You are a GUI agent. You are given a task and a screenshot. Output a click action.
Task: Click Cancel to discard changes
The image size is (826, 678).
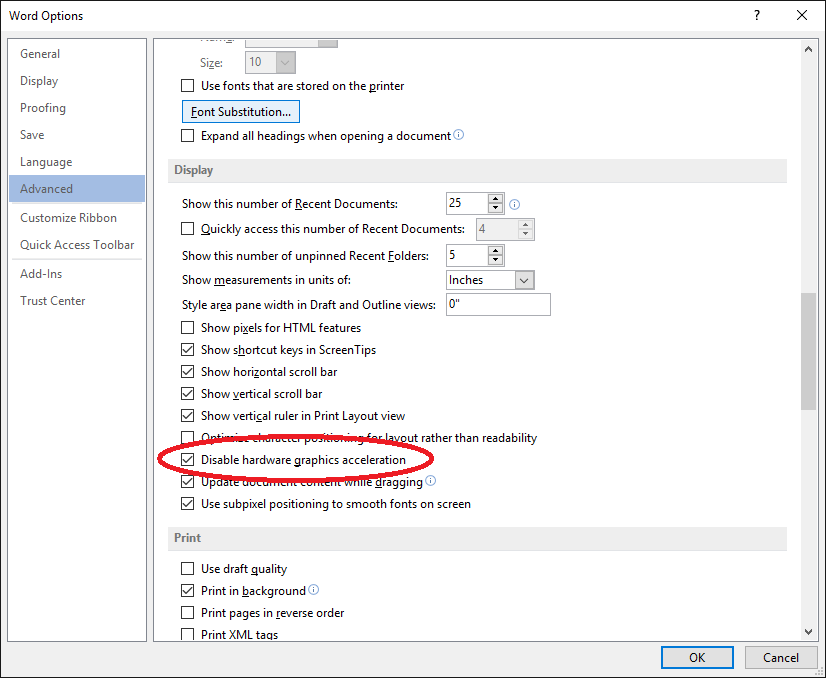point(781,657)
